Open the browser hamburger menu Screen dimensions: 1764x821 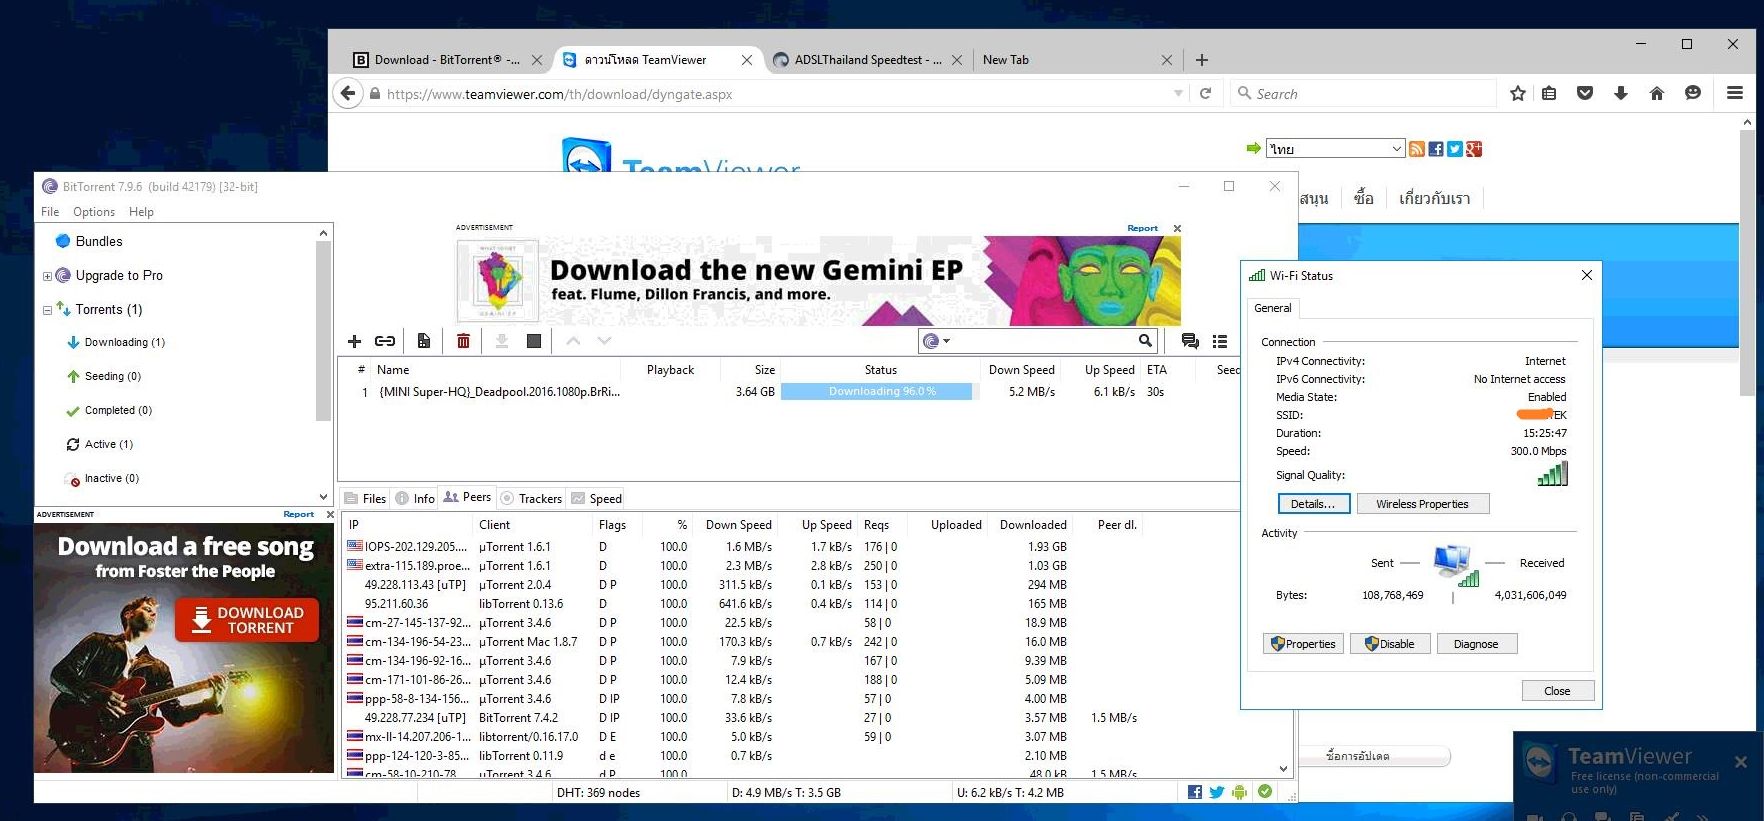pyautogui.click(x=1735, y=93)
